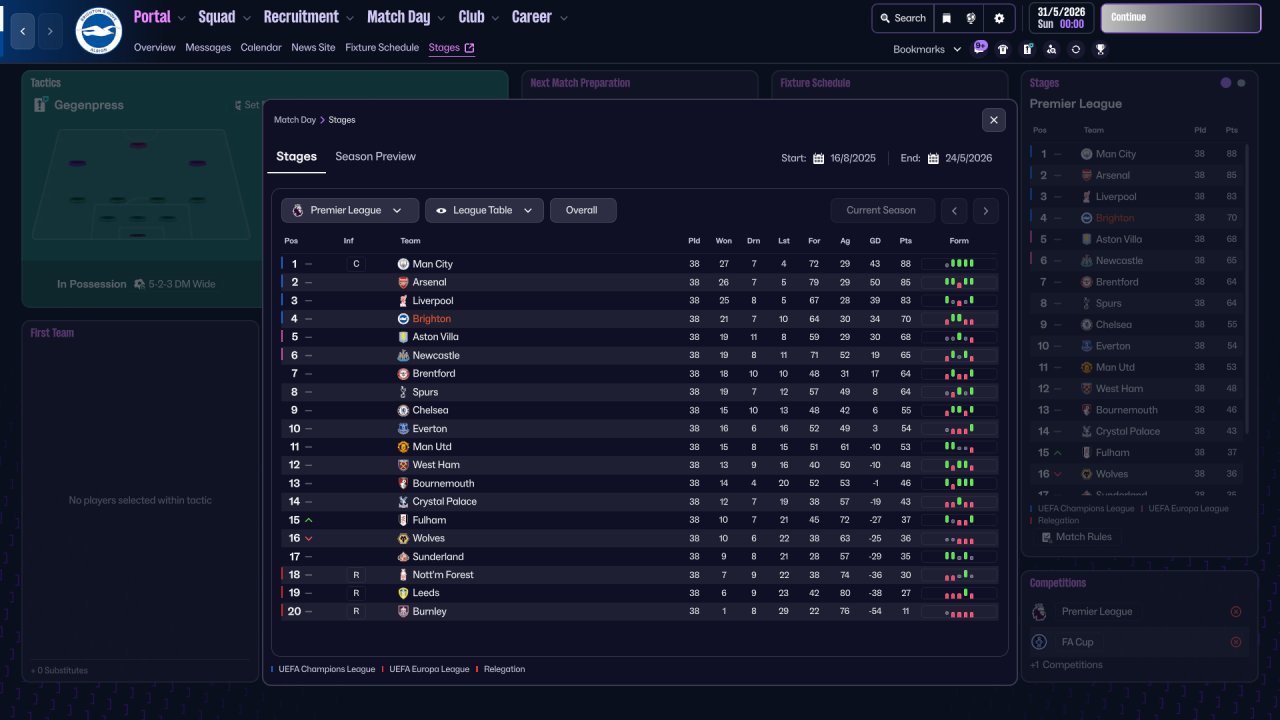Open Match Rules in the Stages widget
The image size is (1280, 720).
1075,537
